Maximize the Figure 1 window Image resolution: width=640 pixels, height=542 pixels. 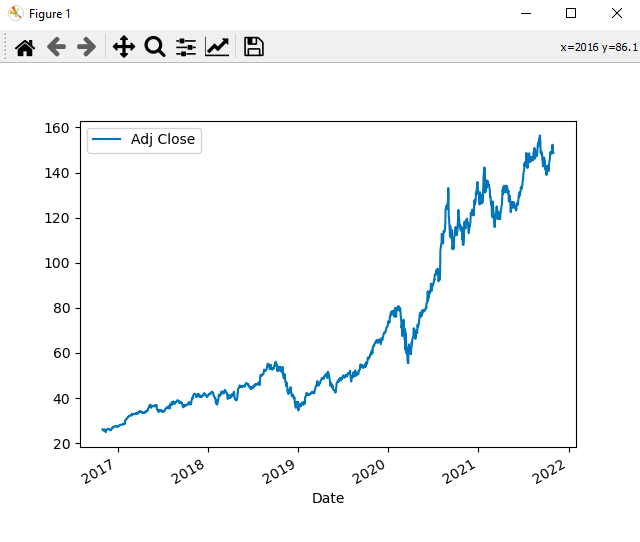coord(571,13)
